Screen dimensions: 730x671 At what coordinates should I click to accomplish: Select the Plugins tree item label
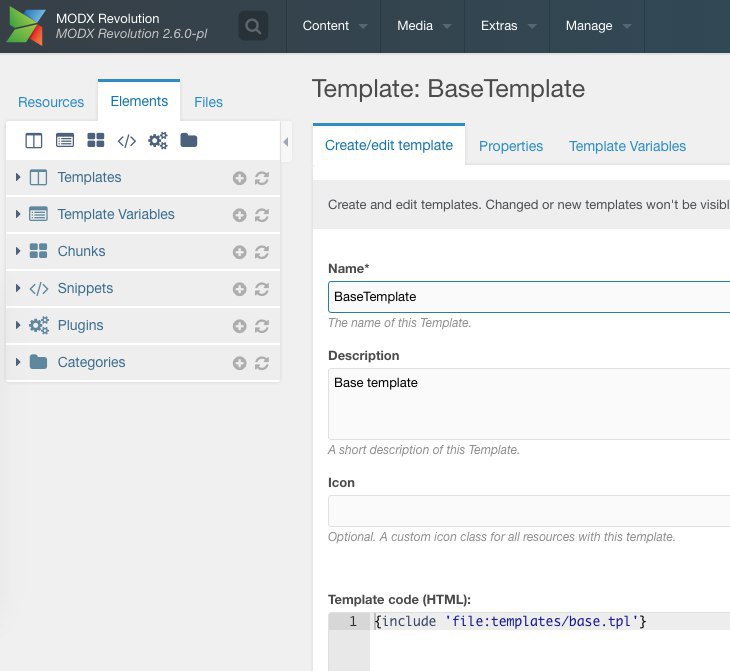point(81,325)
